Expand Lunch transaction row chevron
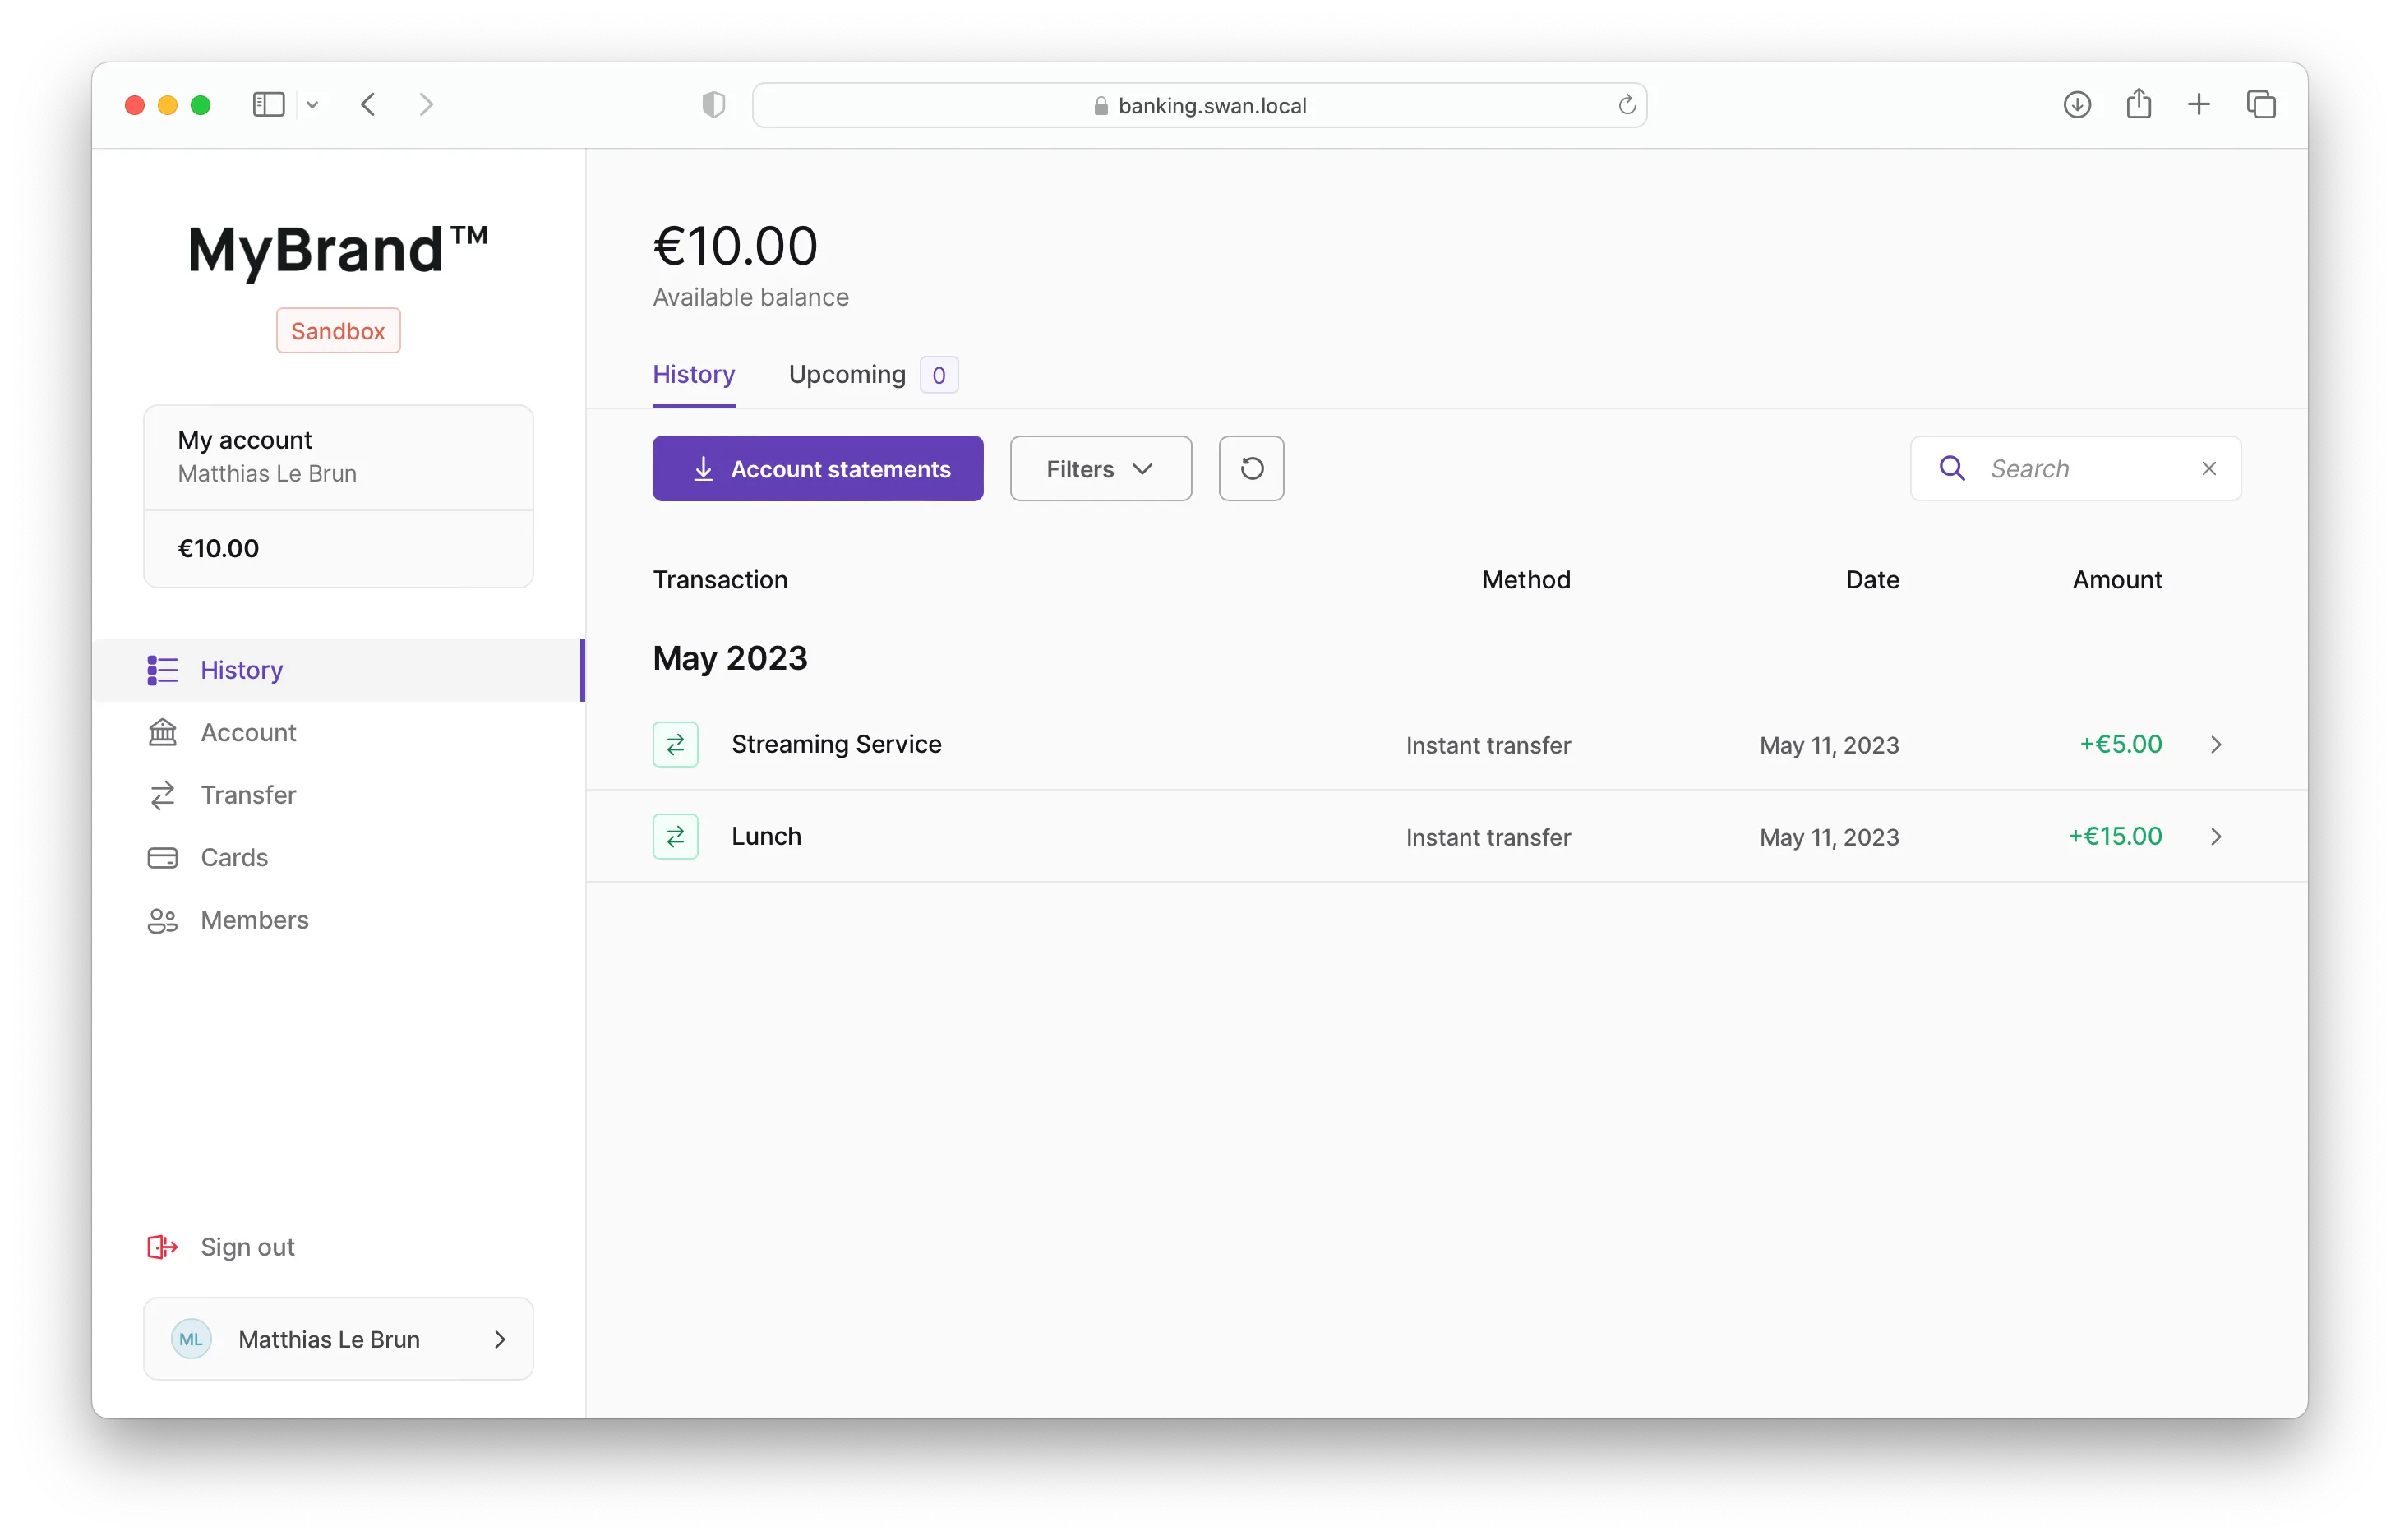Screen dimensions: 2400x1540 (2215, 836)
